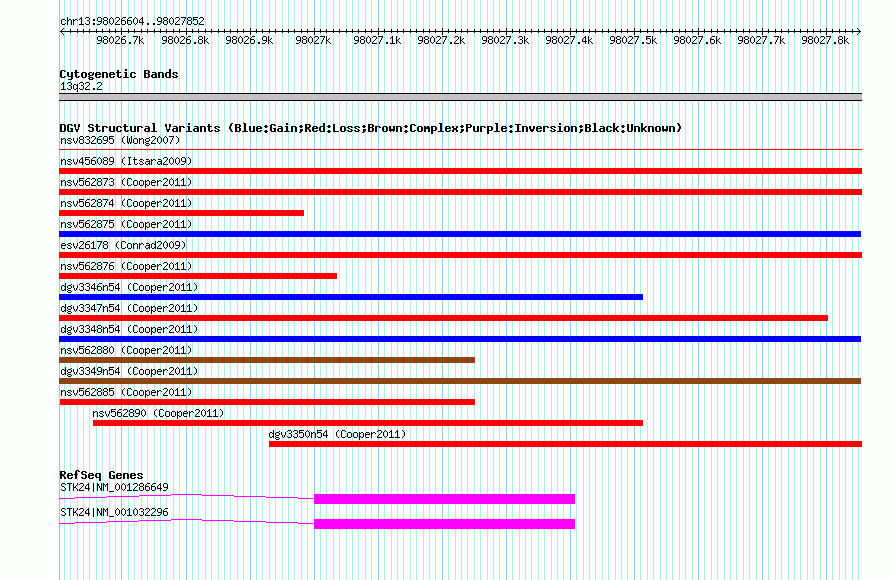
Task: Click the nsv562876 red bar
Action: point(198,276)
